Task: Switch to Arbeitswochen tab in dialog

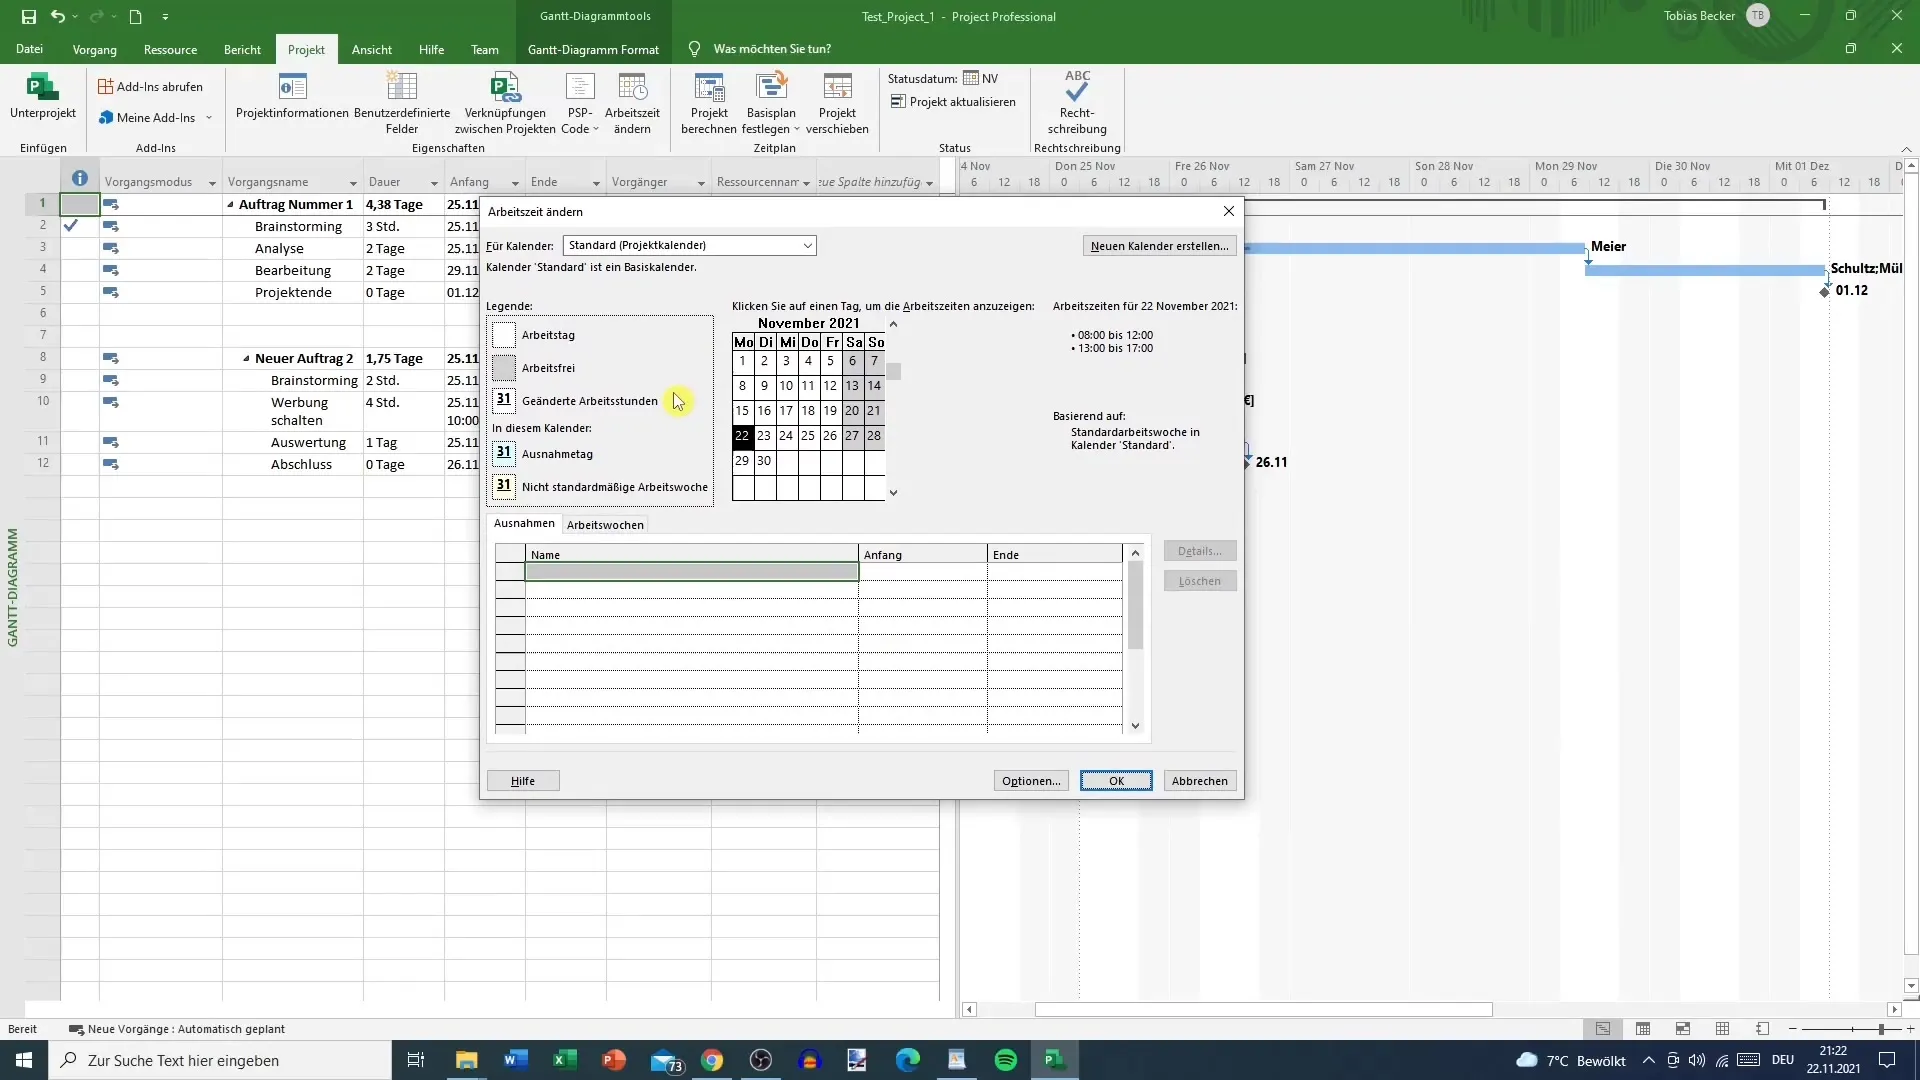Action: pos(605,525)
